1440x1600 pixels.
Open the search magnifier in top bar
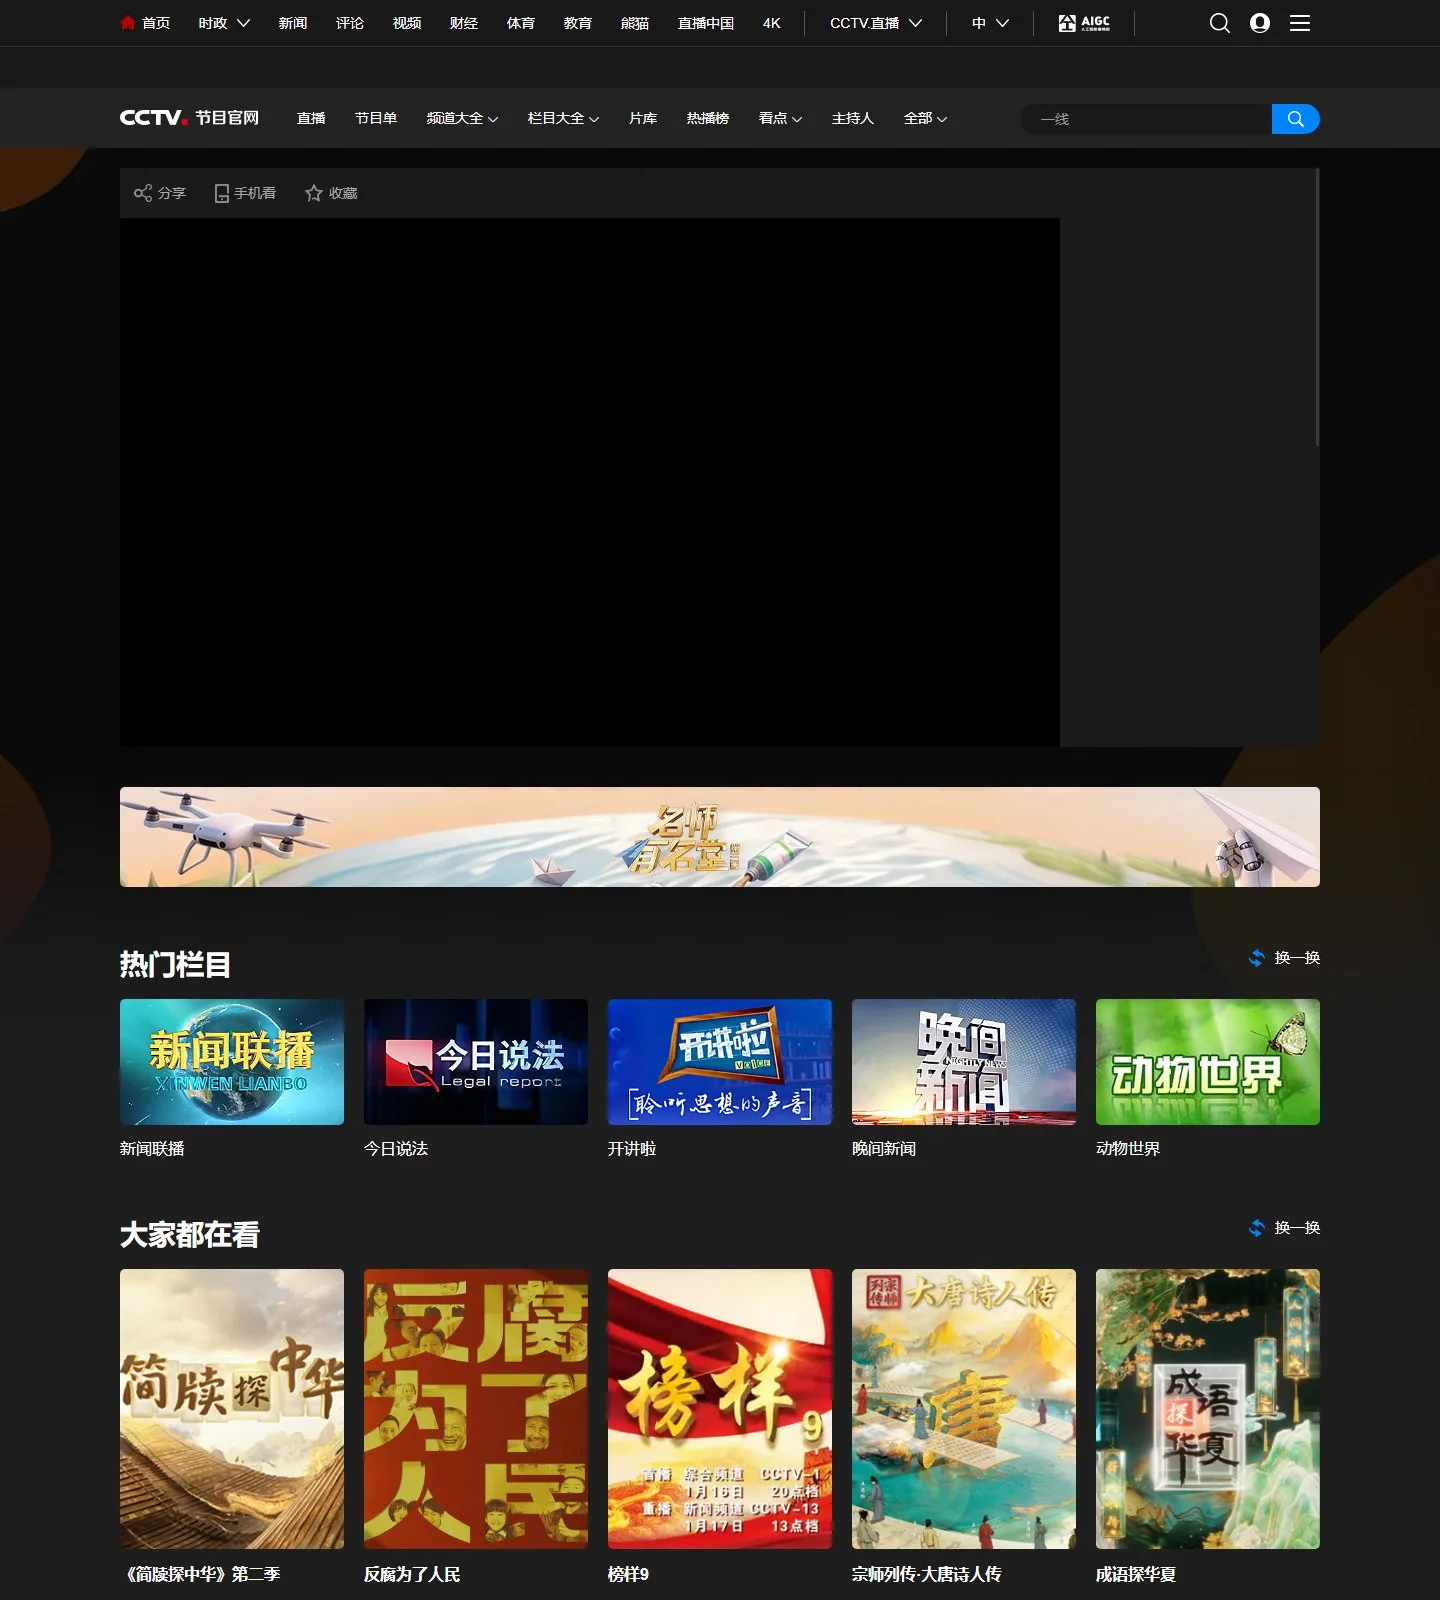point(1219,23)
